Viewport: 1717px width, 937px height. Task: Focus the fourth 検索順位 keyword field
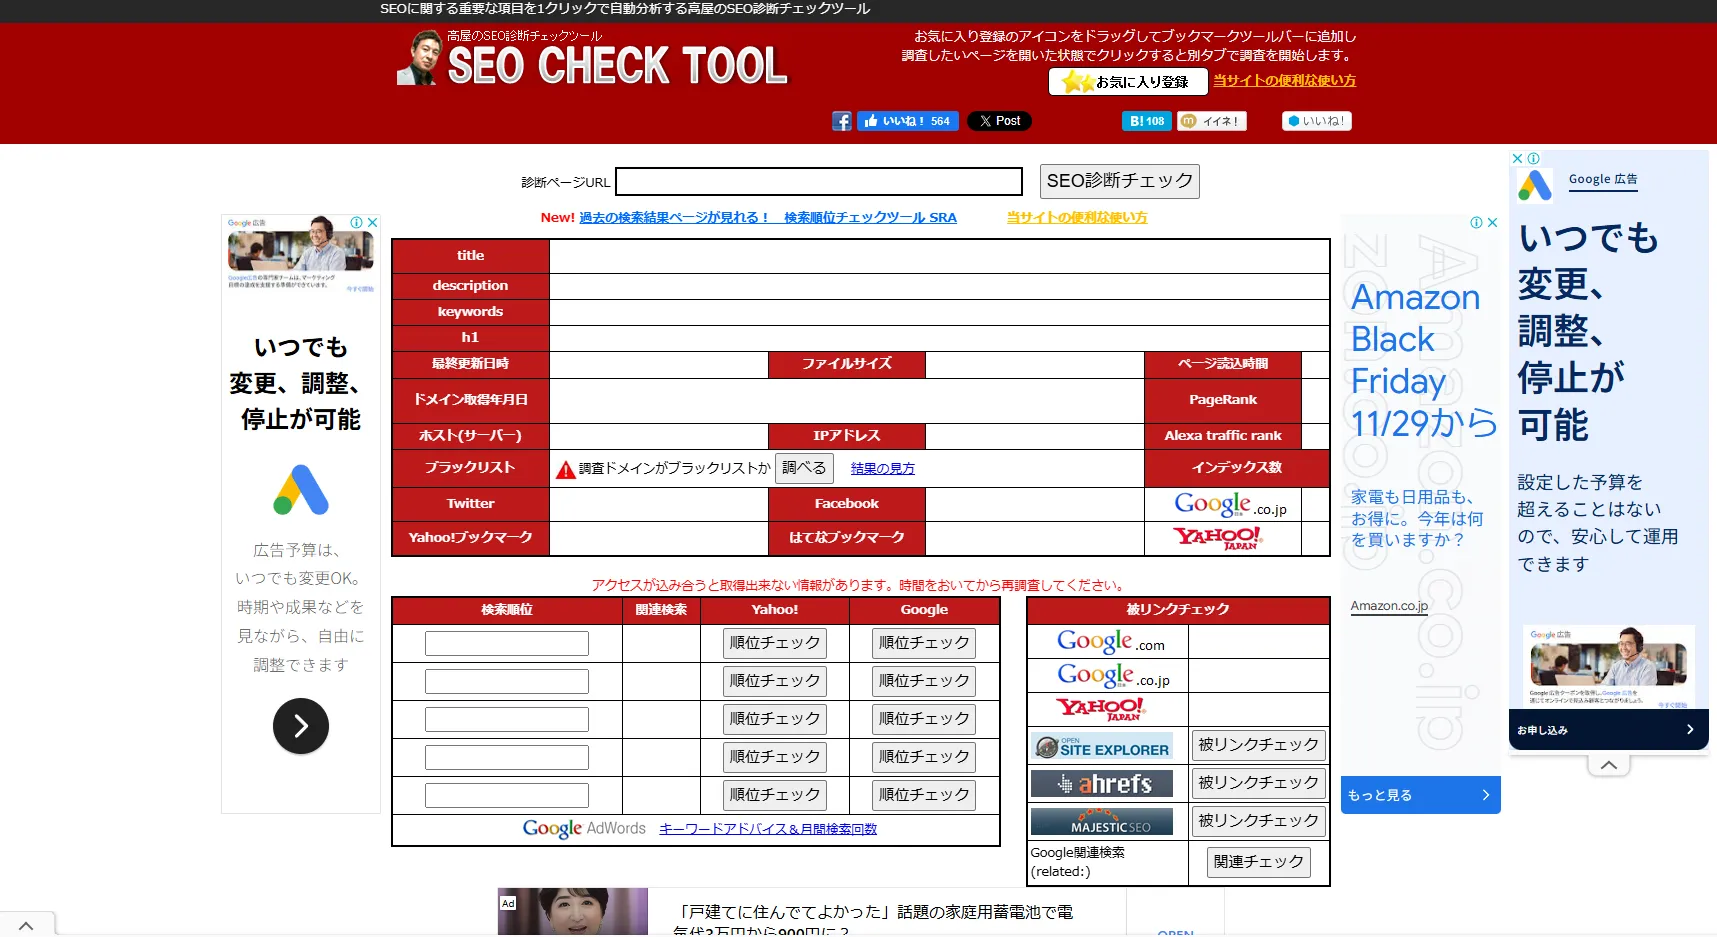coord(507,757)
